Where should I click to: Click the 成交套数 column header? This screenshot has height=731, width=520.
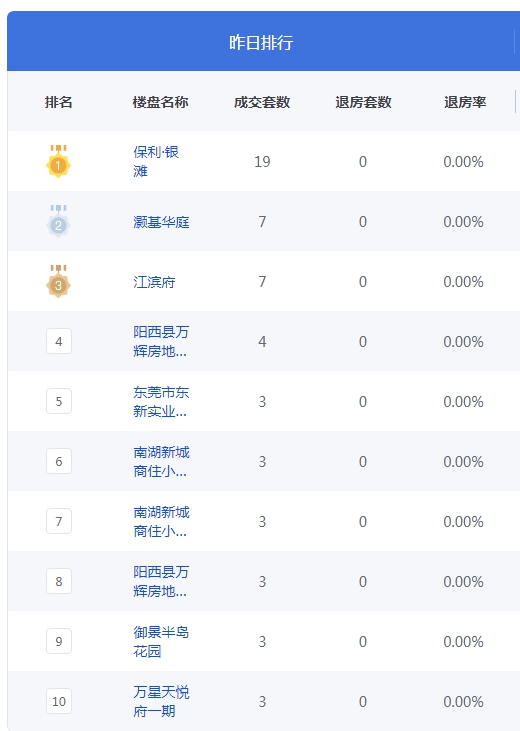[262, 102]
